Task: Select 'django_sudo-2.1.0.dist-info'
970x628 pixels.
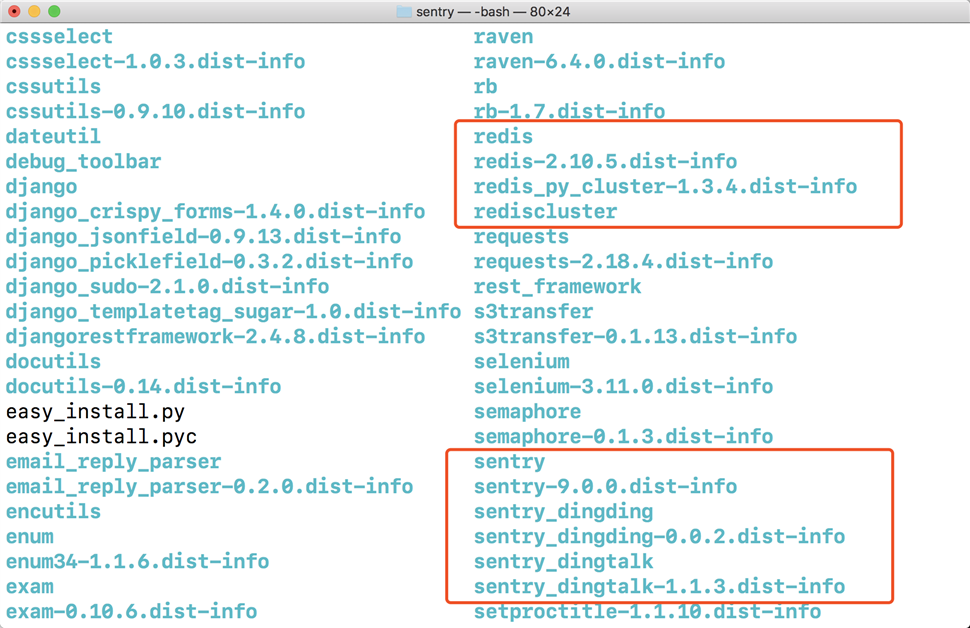Action: pyautogui.click(x=168, y=286)
